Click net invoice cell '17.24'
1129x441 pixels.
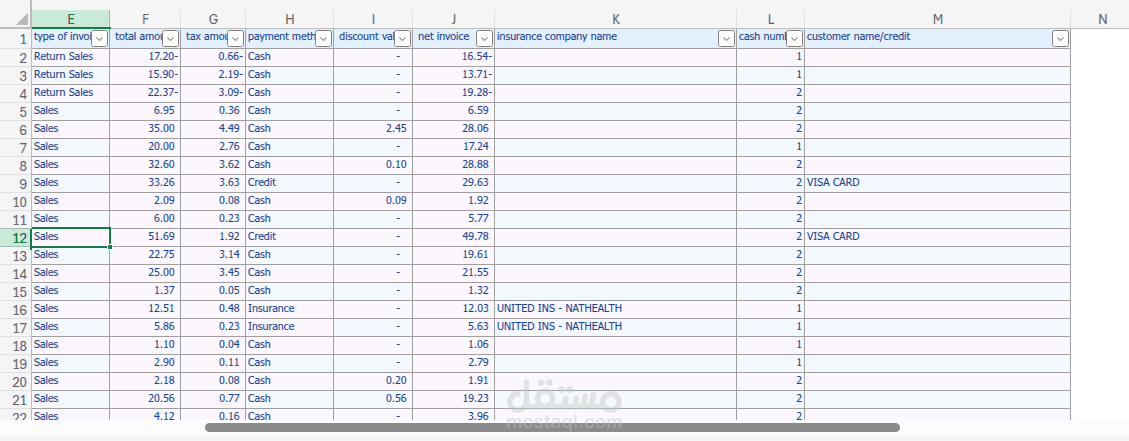[454, 146]
